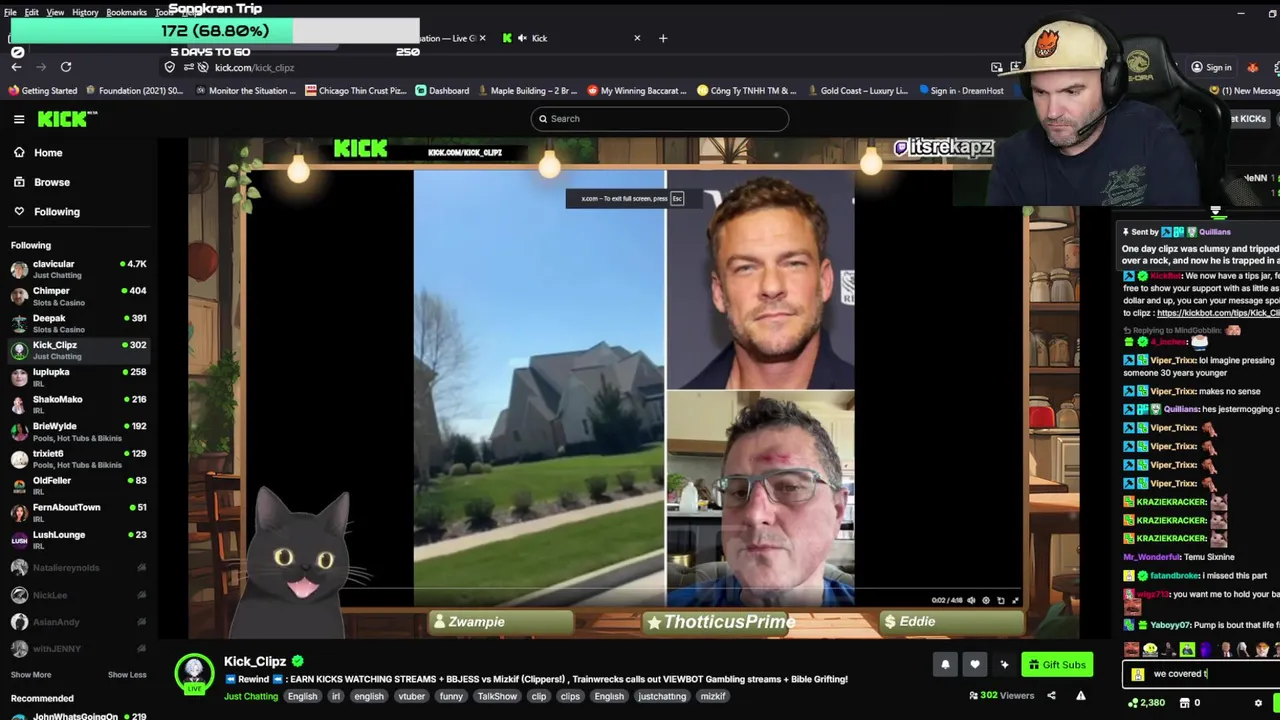The height and width of the screenshot is (720, 1280).
Task: Click the Just Chatting category link
Action: [251, 697]
